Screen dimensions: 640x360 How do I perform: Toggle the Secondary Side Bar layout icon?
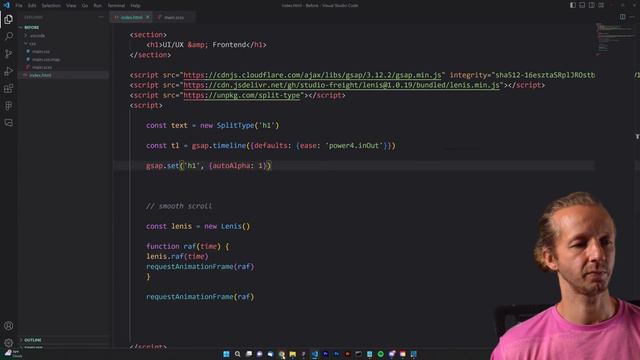[x=592, y=5]
